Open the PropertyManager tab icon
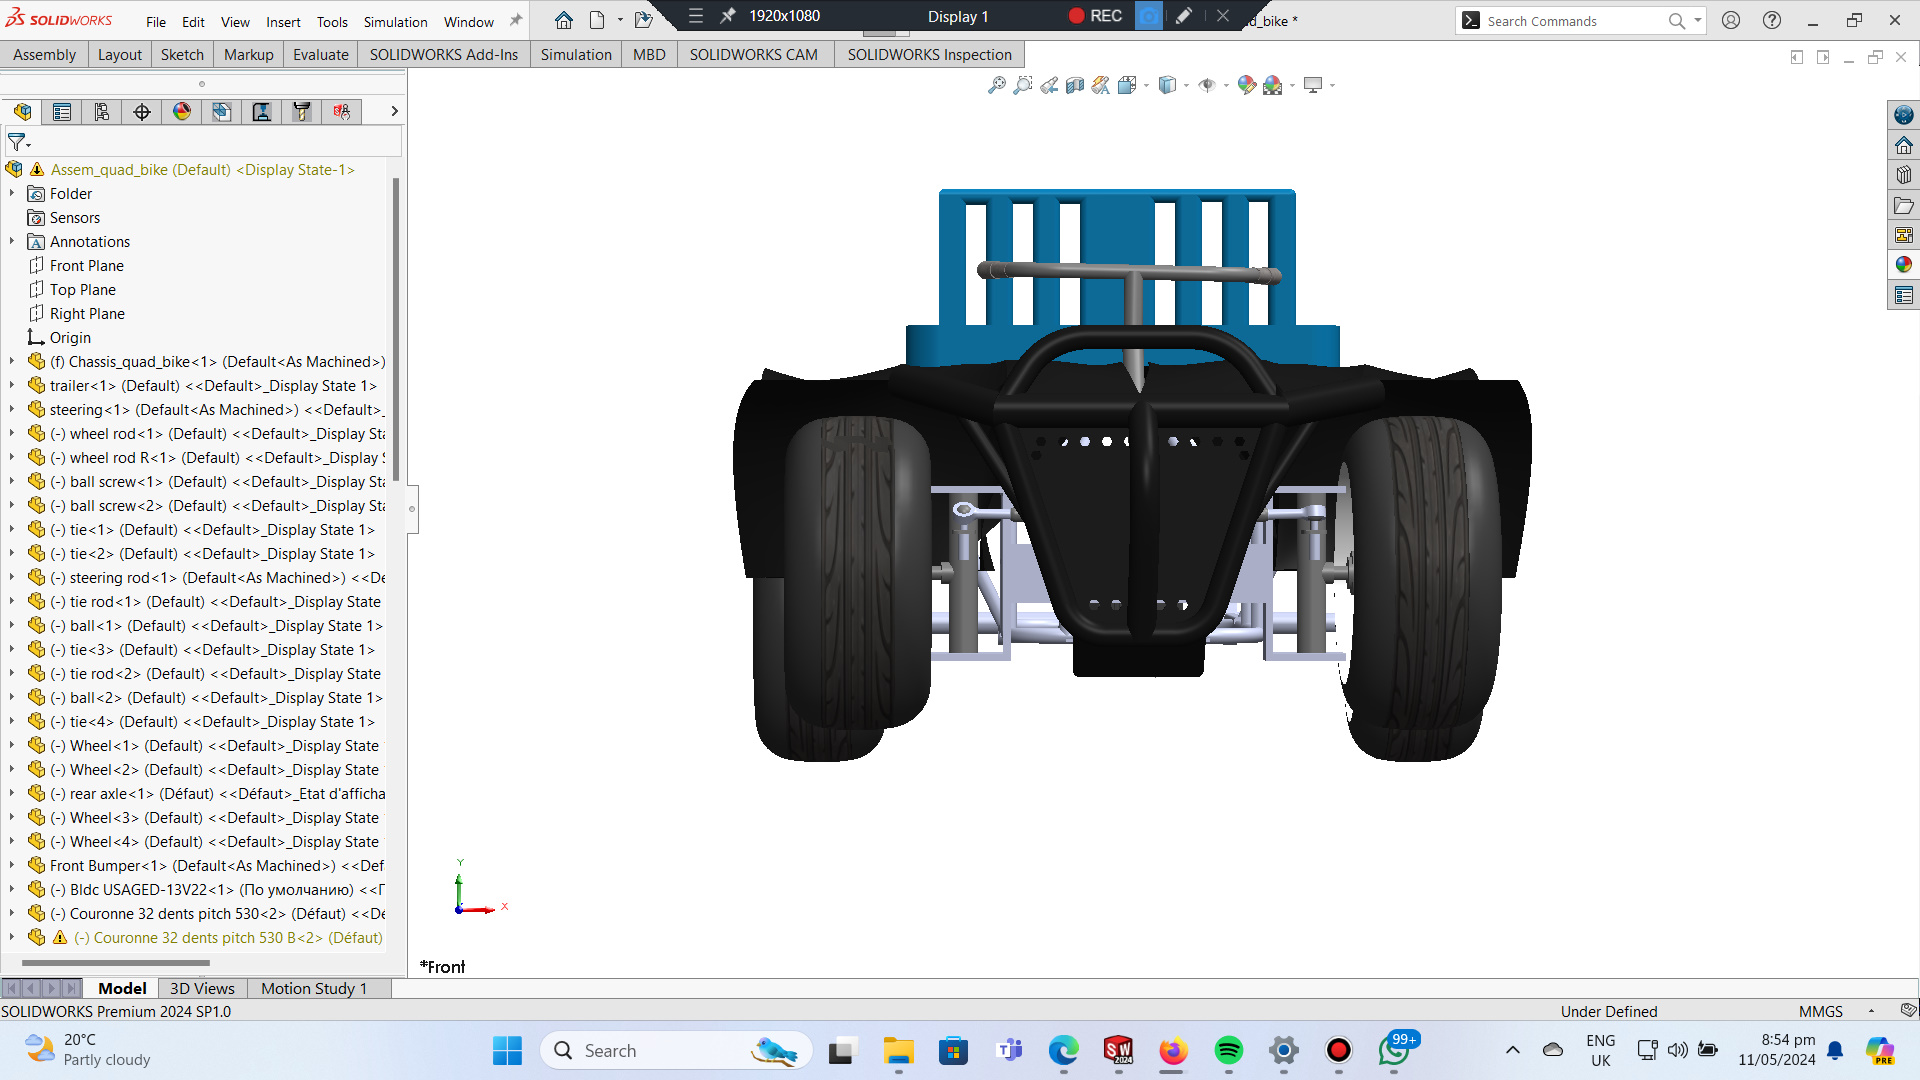 [x=62, y=112]
